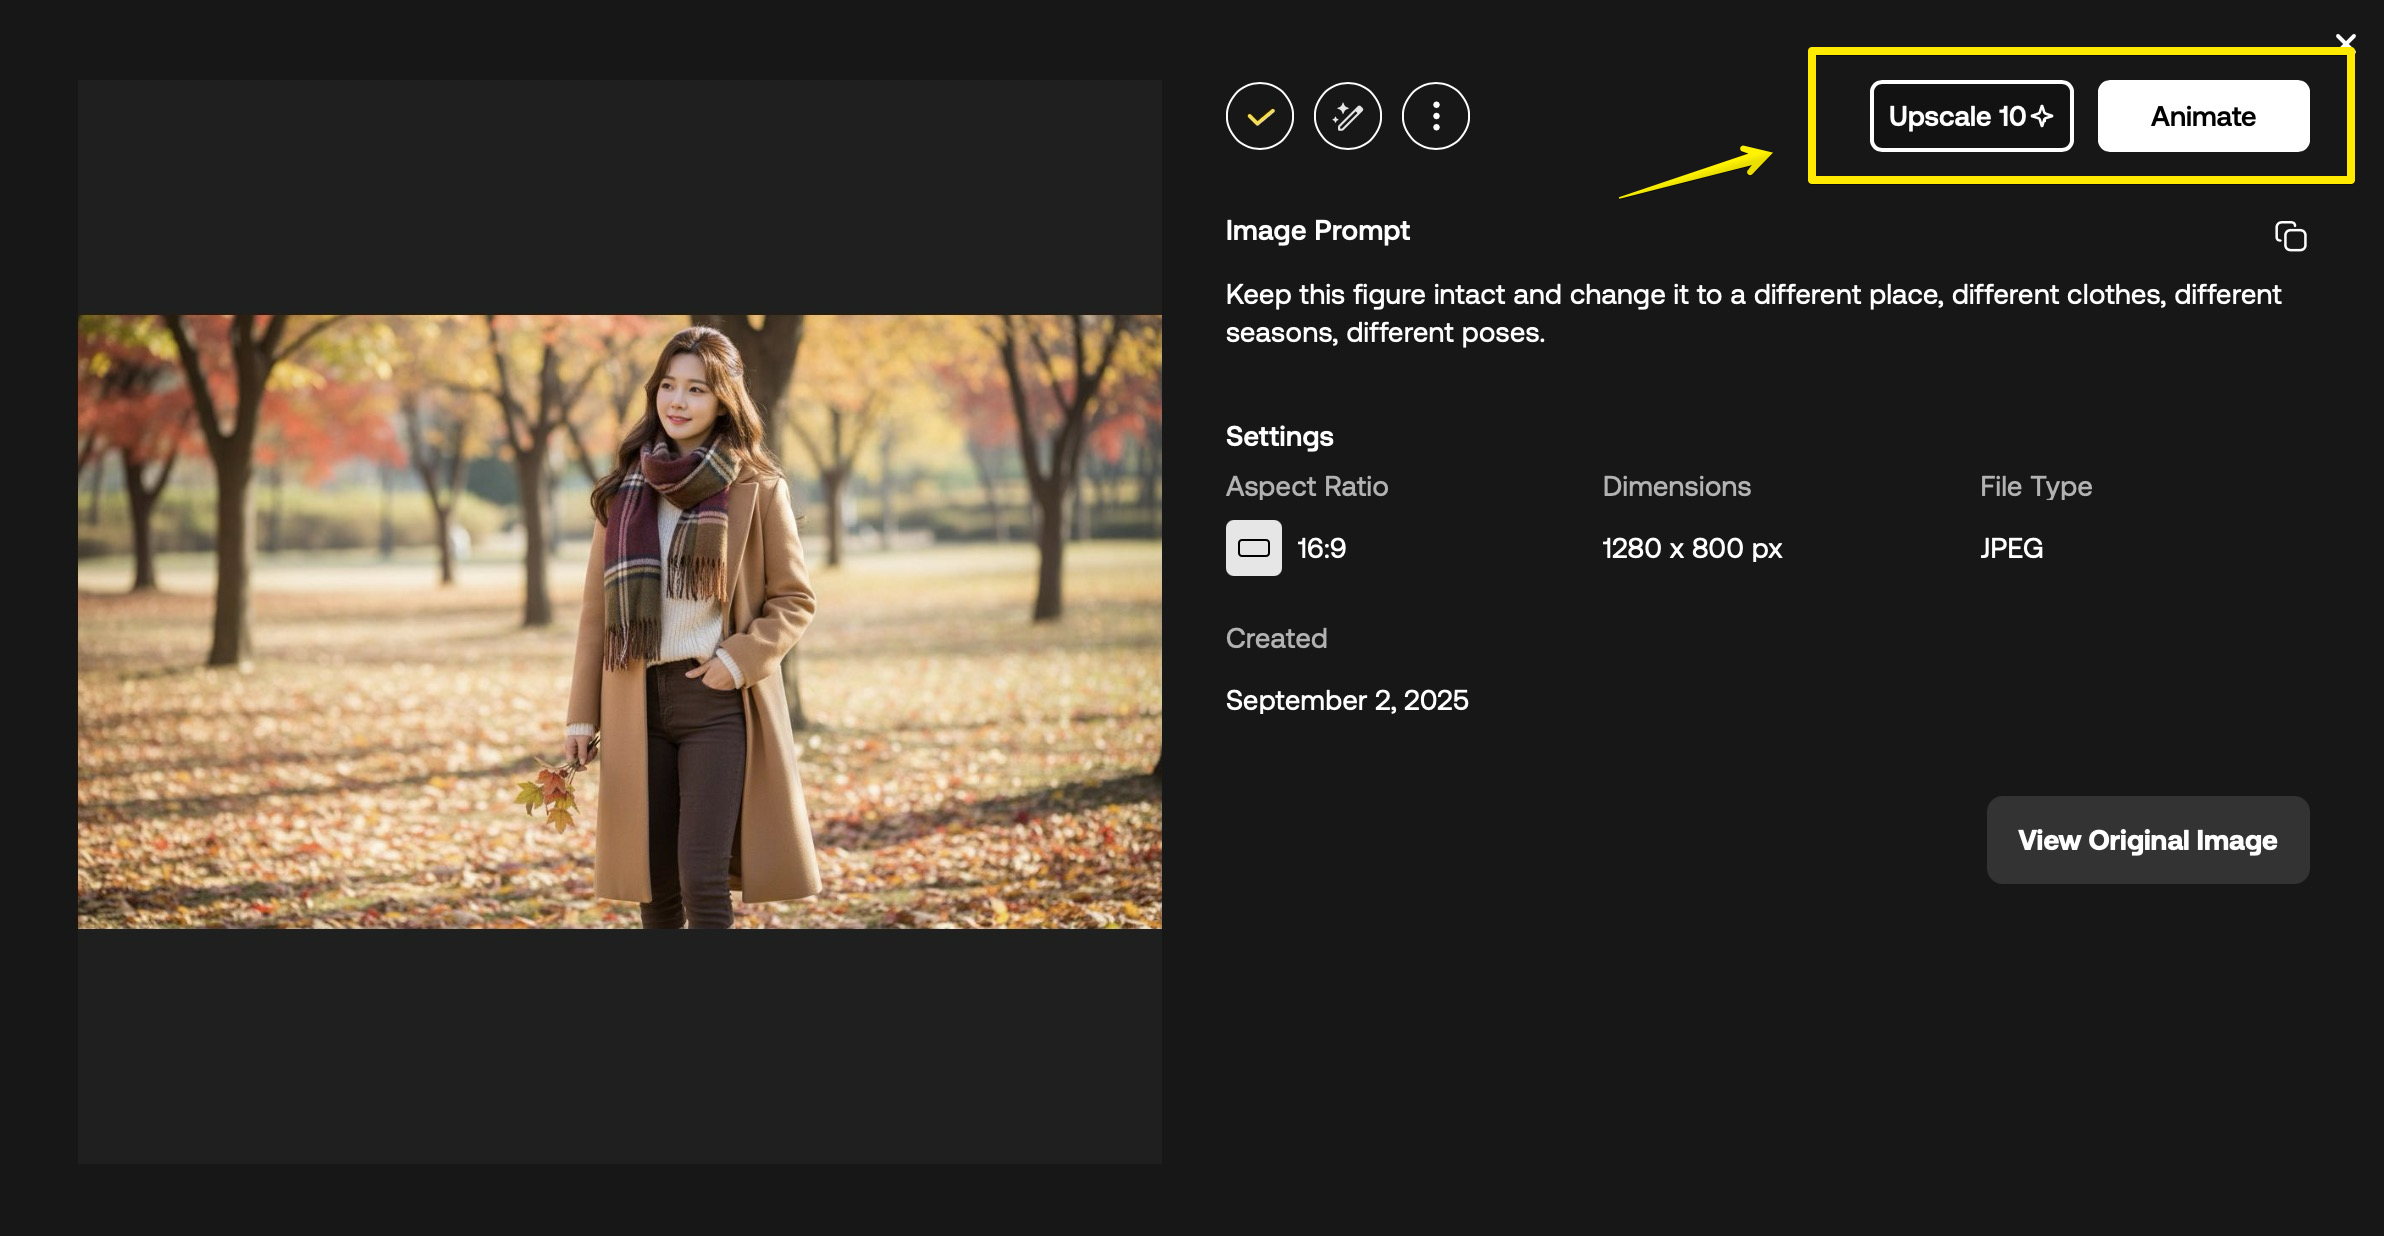Click the 16:9 aspect ratio icon

tap(1253, 548)
